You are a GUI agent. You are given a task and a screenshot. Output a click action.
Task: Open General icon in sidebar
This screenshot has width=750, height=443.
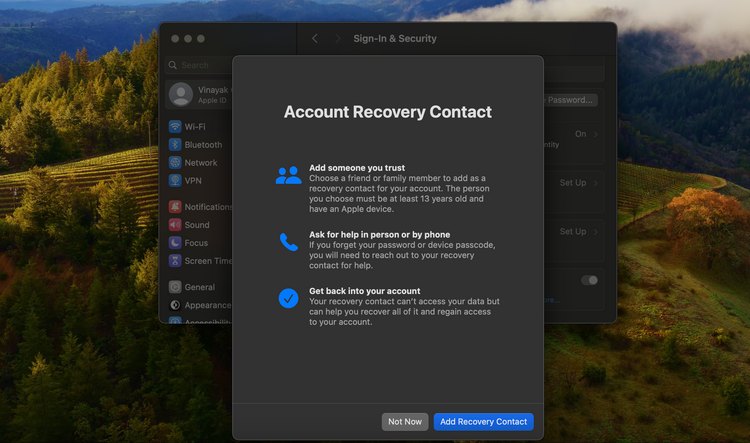(x=175, y=287)
